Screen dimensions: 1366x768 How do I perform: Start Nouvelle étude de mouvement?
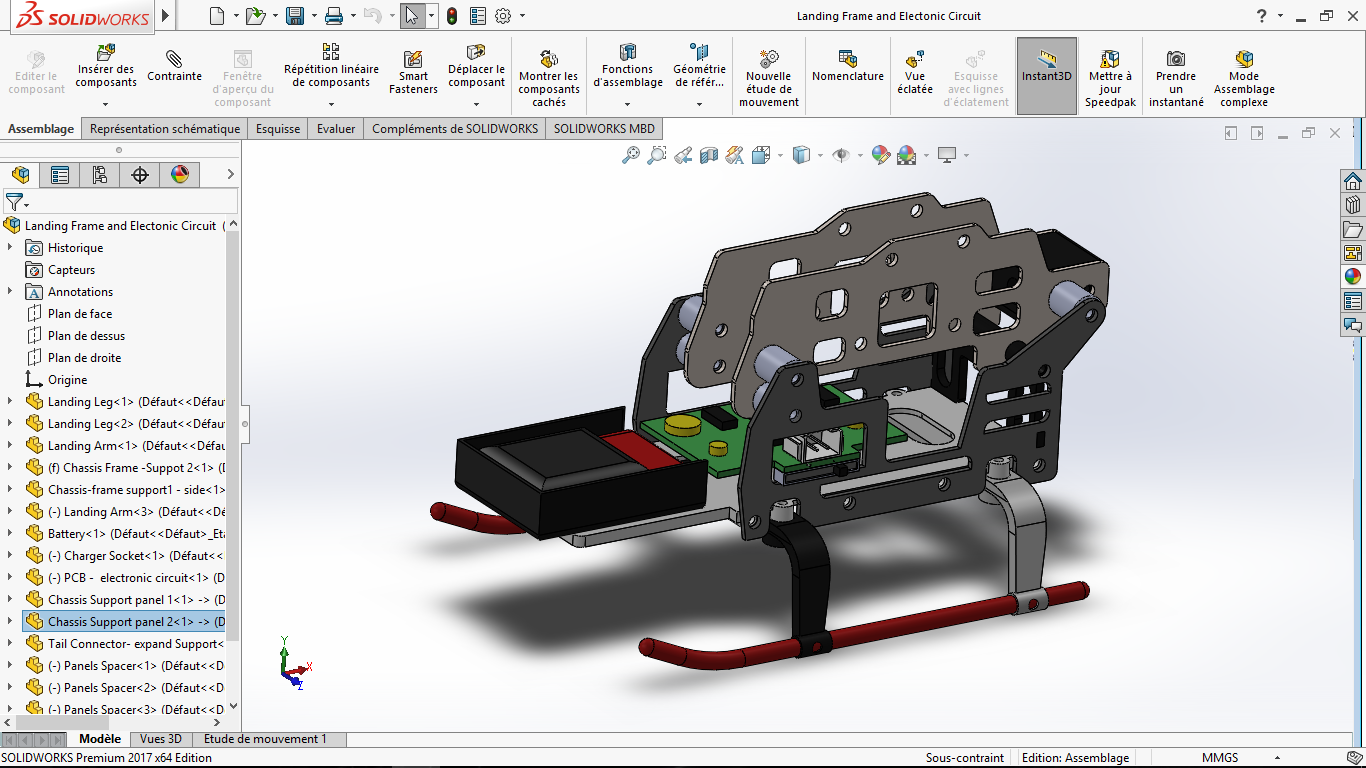[768, 78]
